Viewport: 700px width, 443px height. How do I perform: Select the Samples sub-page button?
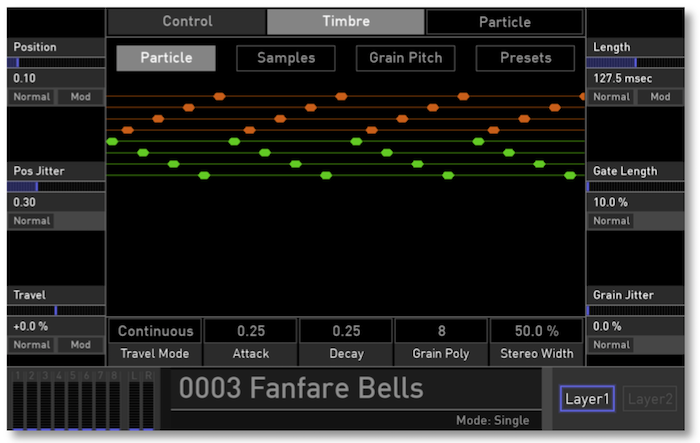(x=286, y=58)
